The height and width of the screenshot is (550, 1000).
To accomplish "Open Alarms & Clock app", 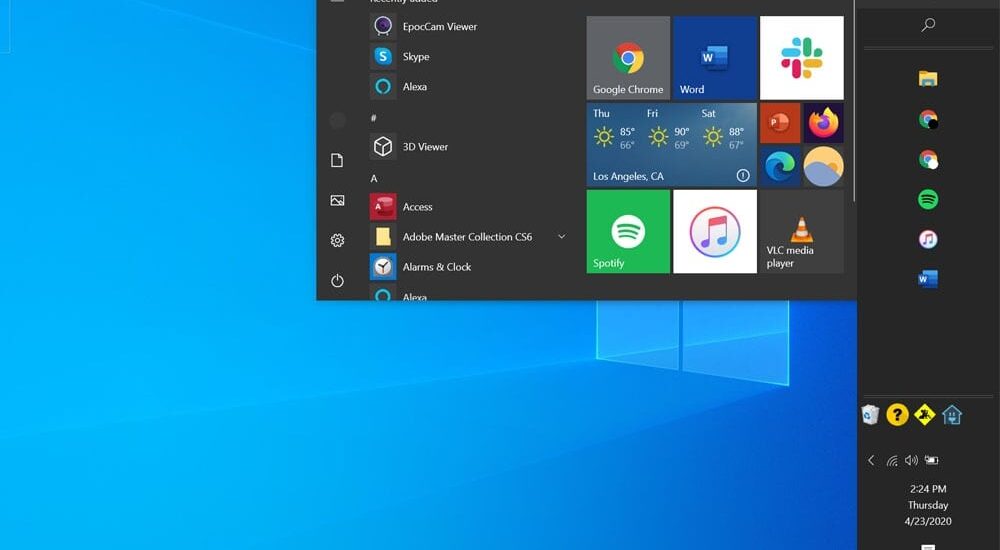I will coord(469,267).
